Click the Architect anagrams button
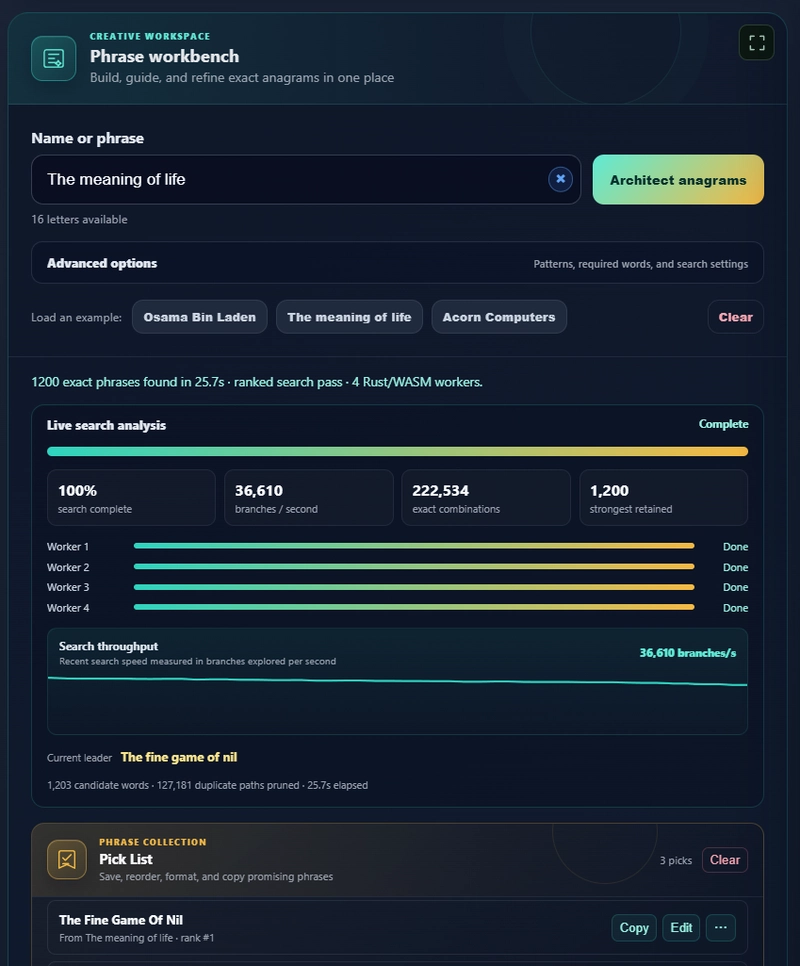Image resolution: width=800 pixels, height=966 pixels. click(x=678, y=180)
